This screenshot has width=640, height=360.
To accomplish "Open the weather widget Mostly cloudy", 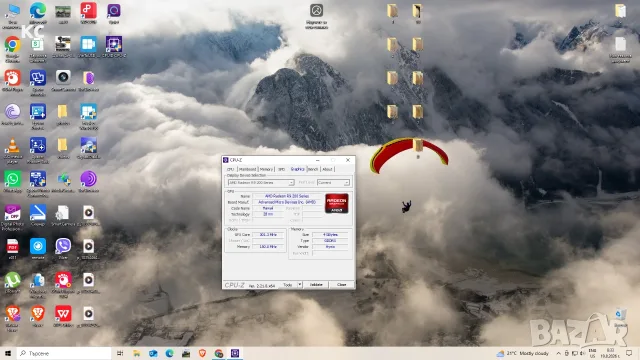I will [522, 353].
